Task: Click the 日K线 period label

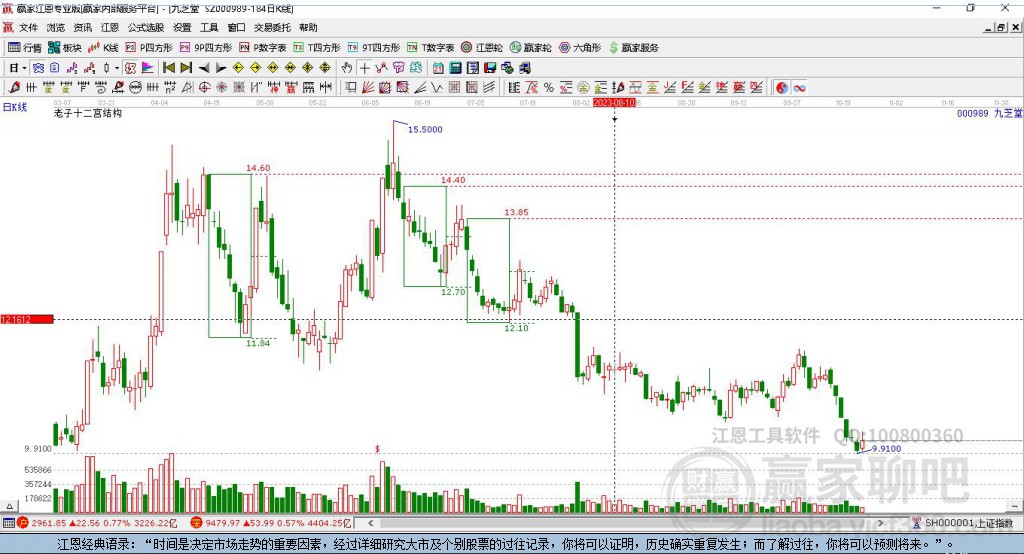Action: coord(15,108)
